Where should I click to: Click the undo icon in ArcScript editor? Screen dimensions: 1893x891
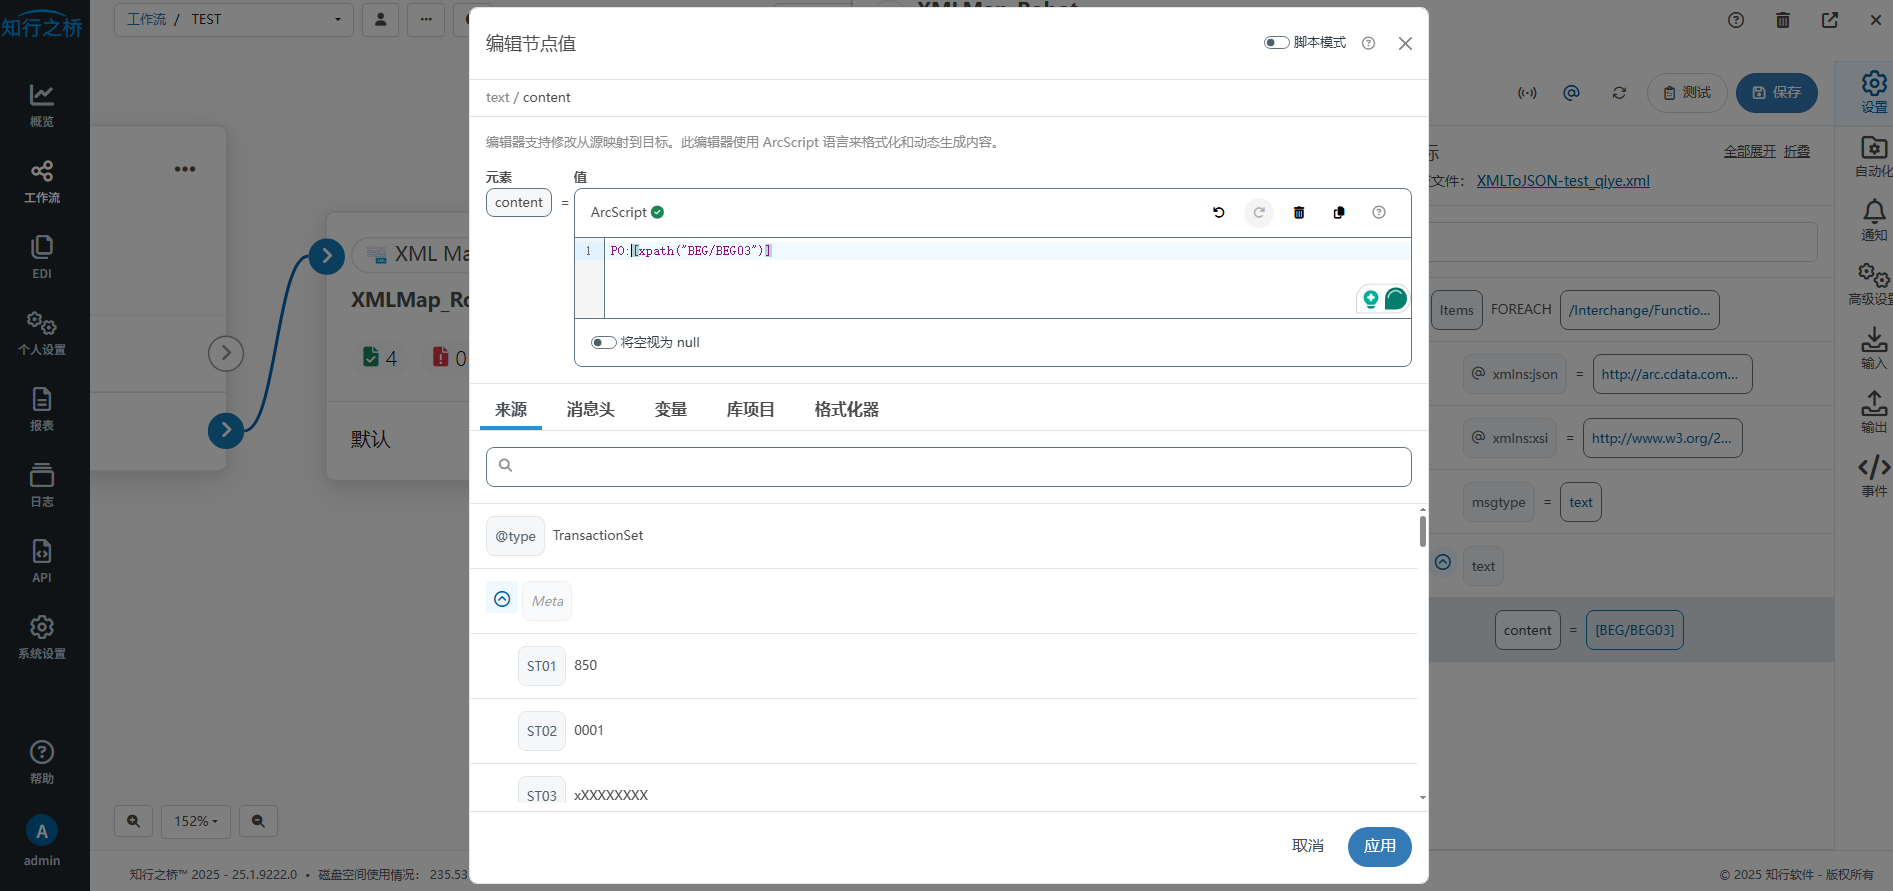click(x=1218, y=212)
